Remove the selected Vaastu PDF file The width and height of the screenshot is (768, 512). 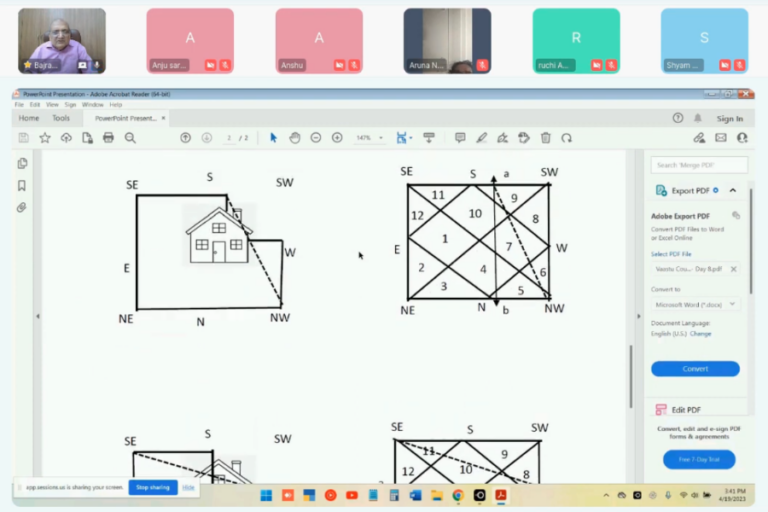click(734, 269)
